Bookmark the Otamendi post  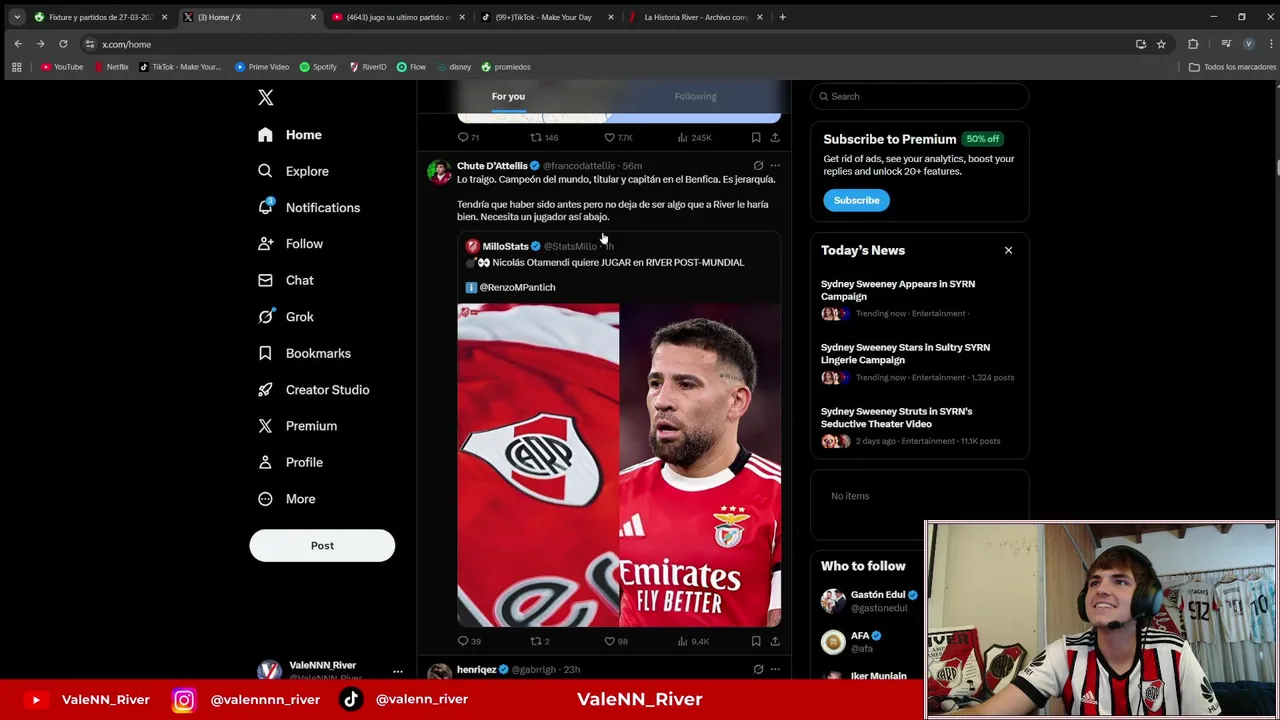coord(756,641)
